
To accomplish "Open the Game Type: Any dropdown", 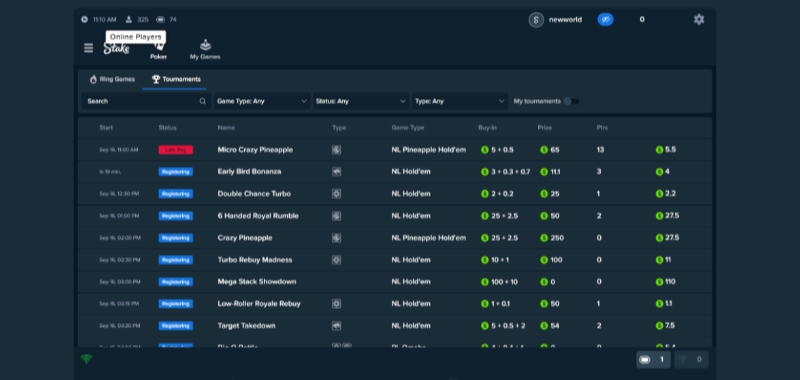I will [x=262, y=101].
